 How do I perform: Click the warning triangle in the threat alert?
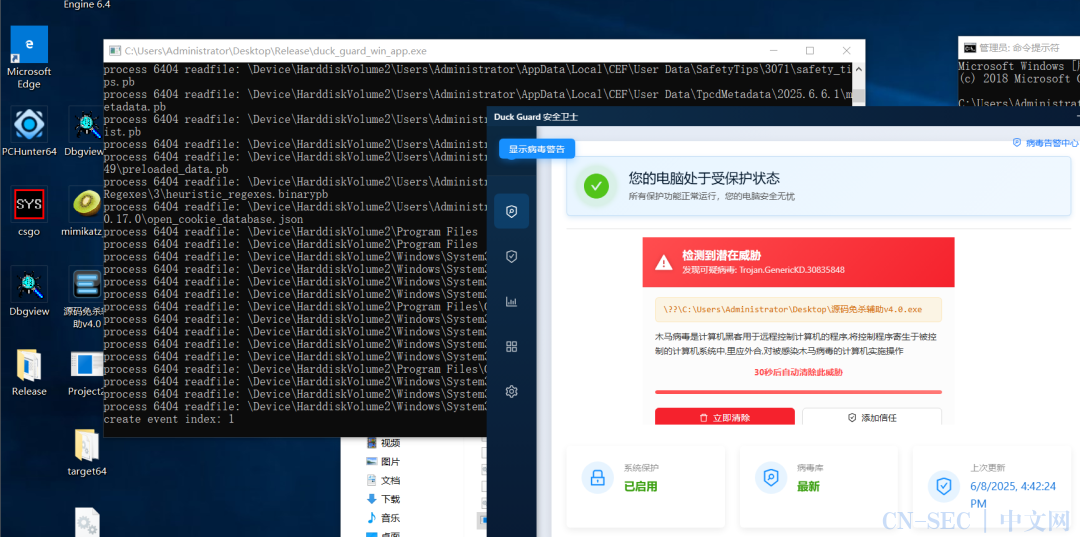663,262
